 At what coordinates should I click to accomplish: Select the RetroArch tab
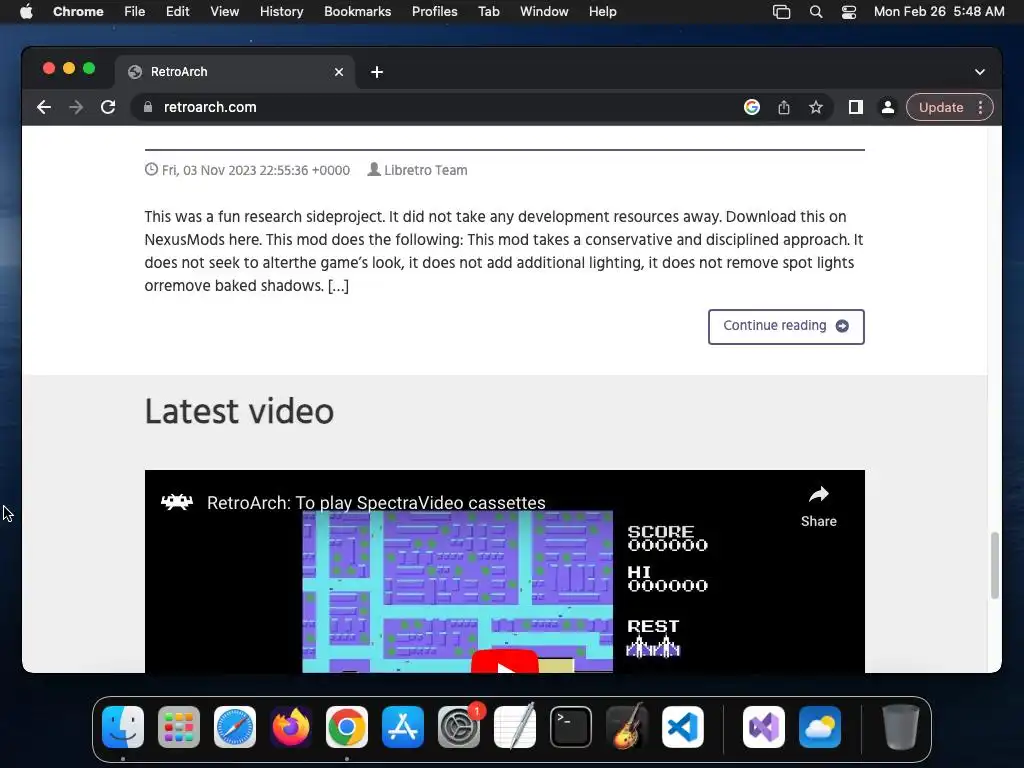(x=235, y=72)
